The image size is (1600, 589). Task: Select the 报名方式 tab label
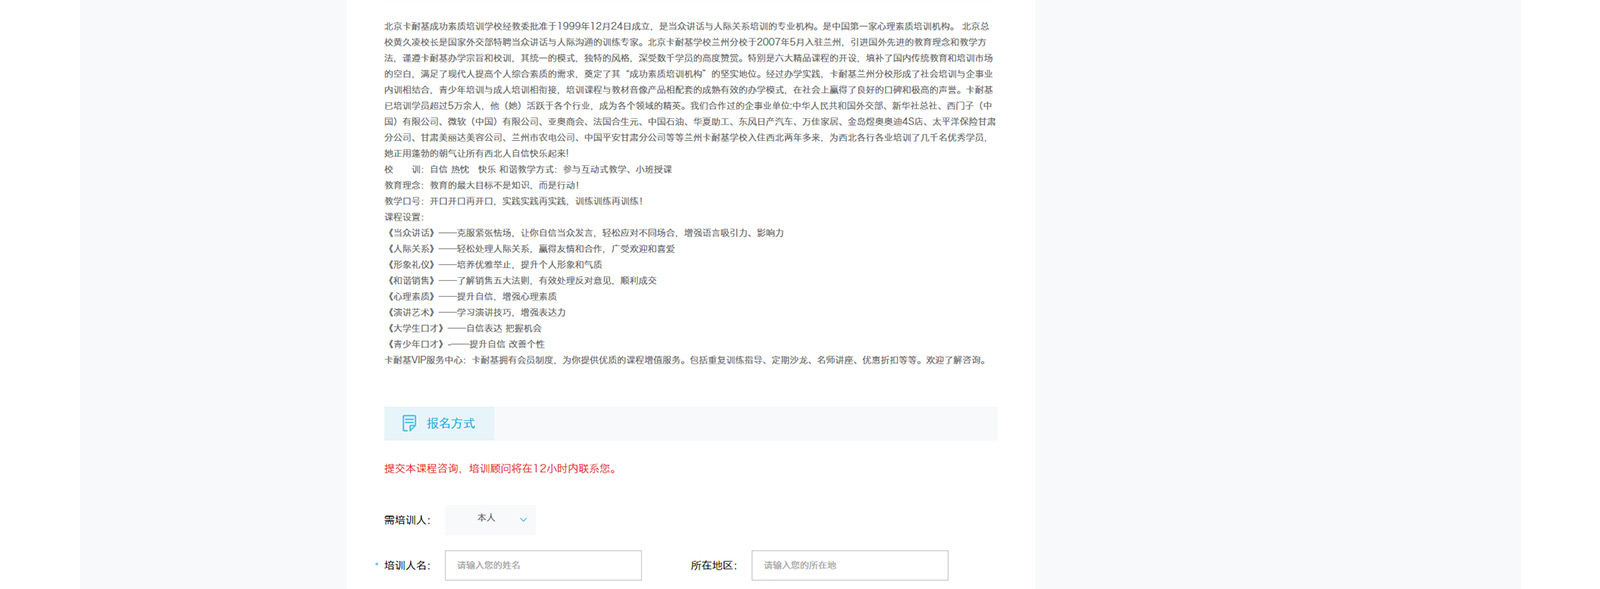coord(451,424)
